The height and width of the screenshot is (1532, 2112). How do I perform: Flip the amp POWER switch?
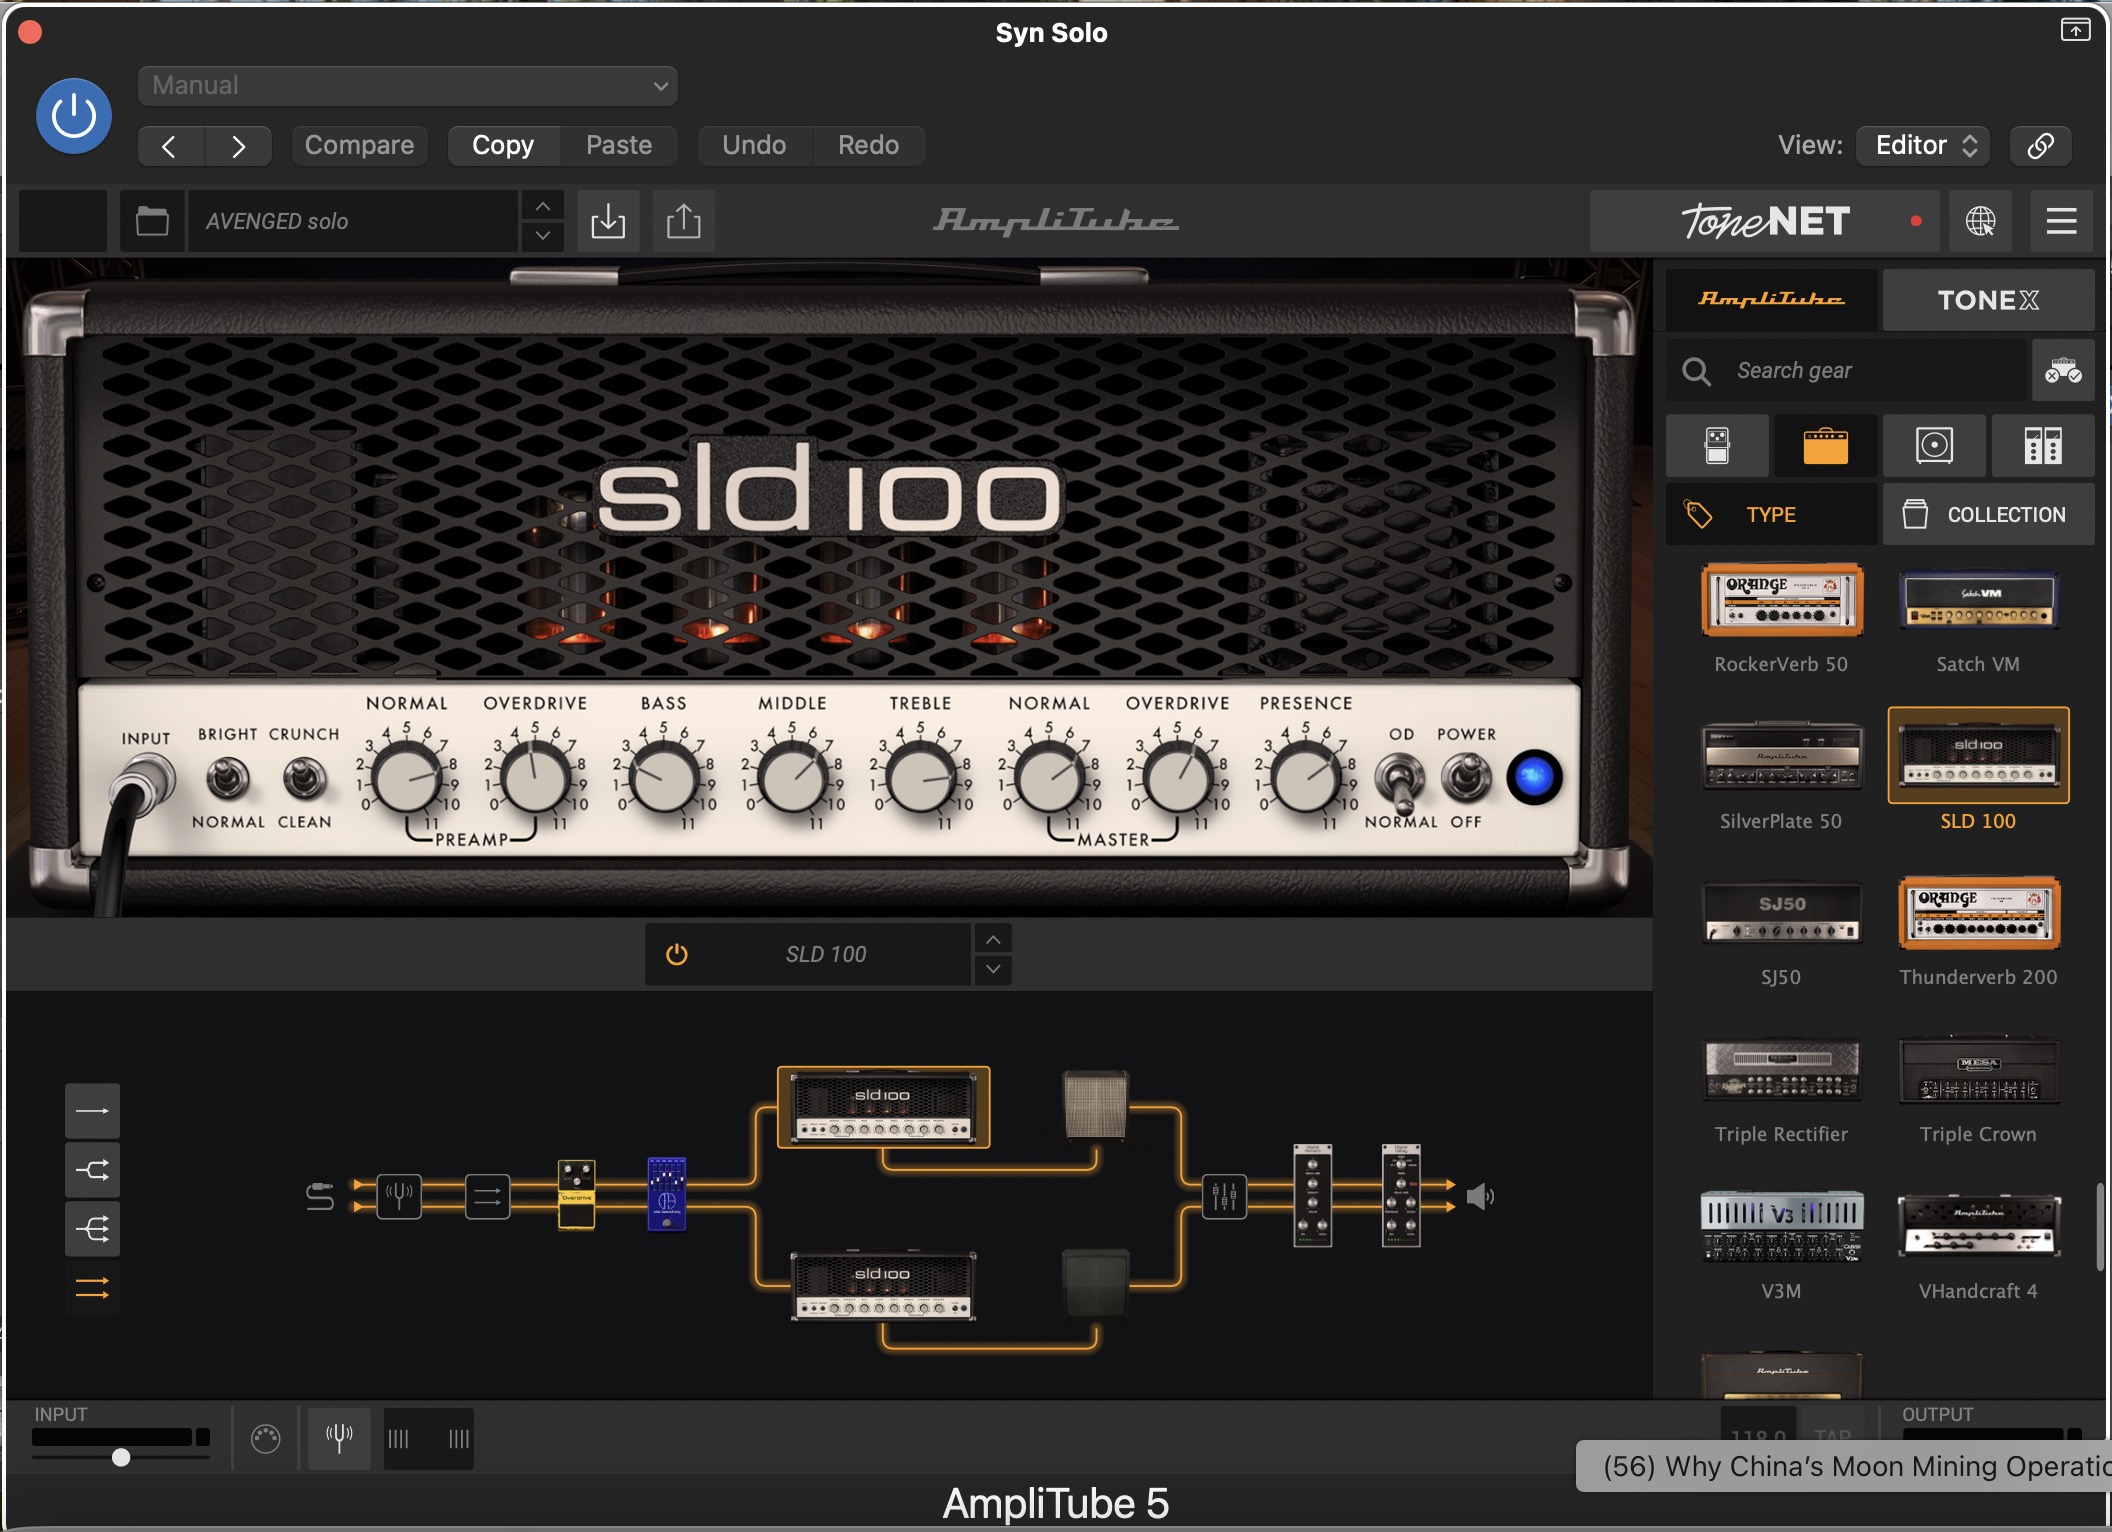1466,778
